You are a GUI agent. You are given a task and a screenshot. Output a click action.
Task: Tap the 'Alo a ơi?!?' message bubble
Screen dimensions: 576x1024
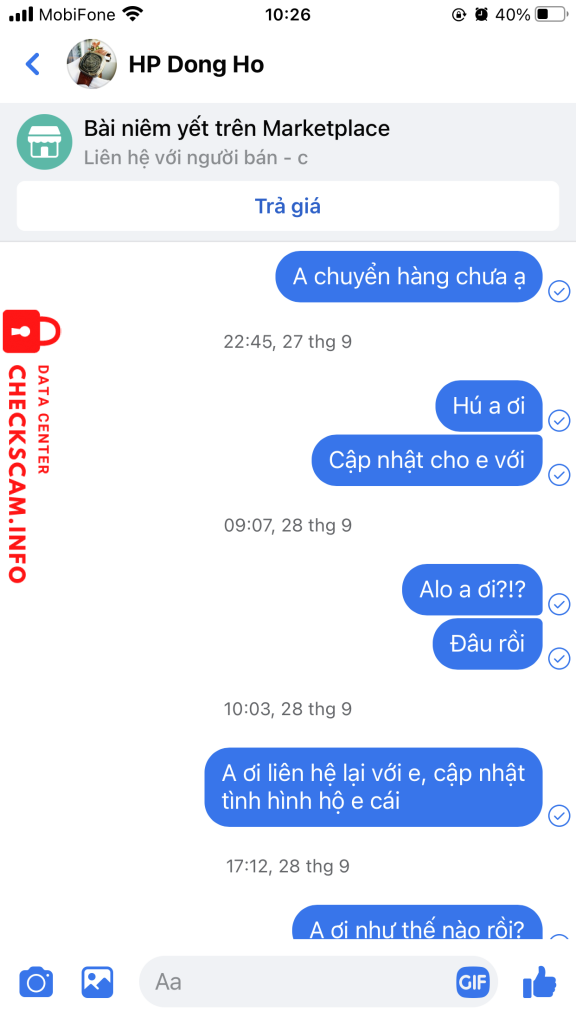(x=472, y=590)
